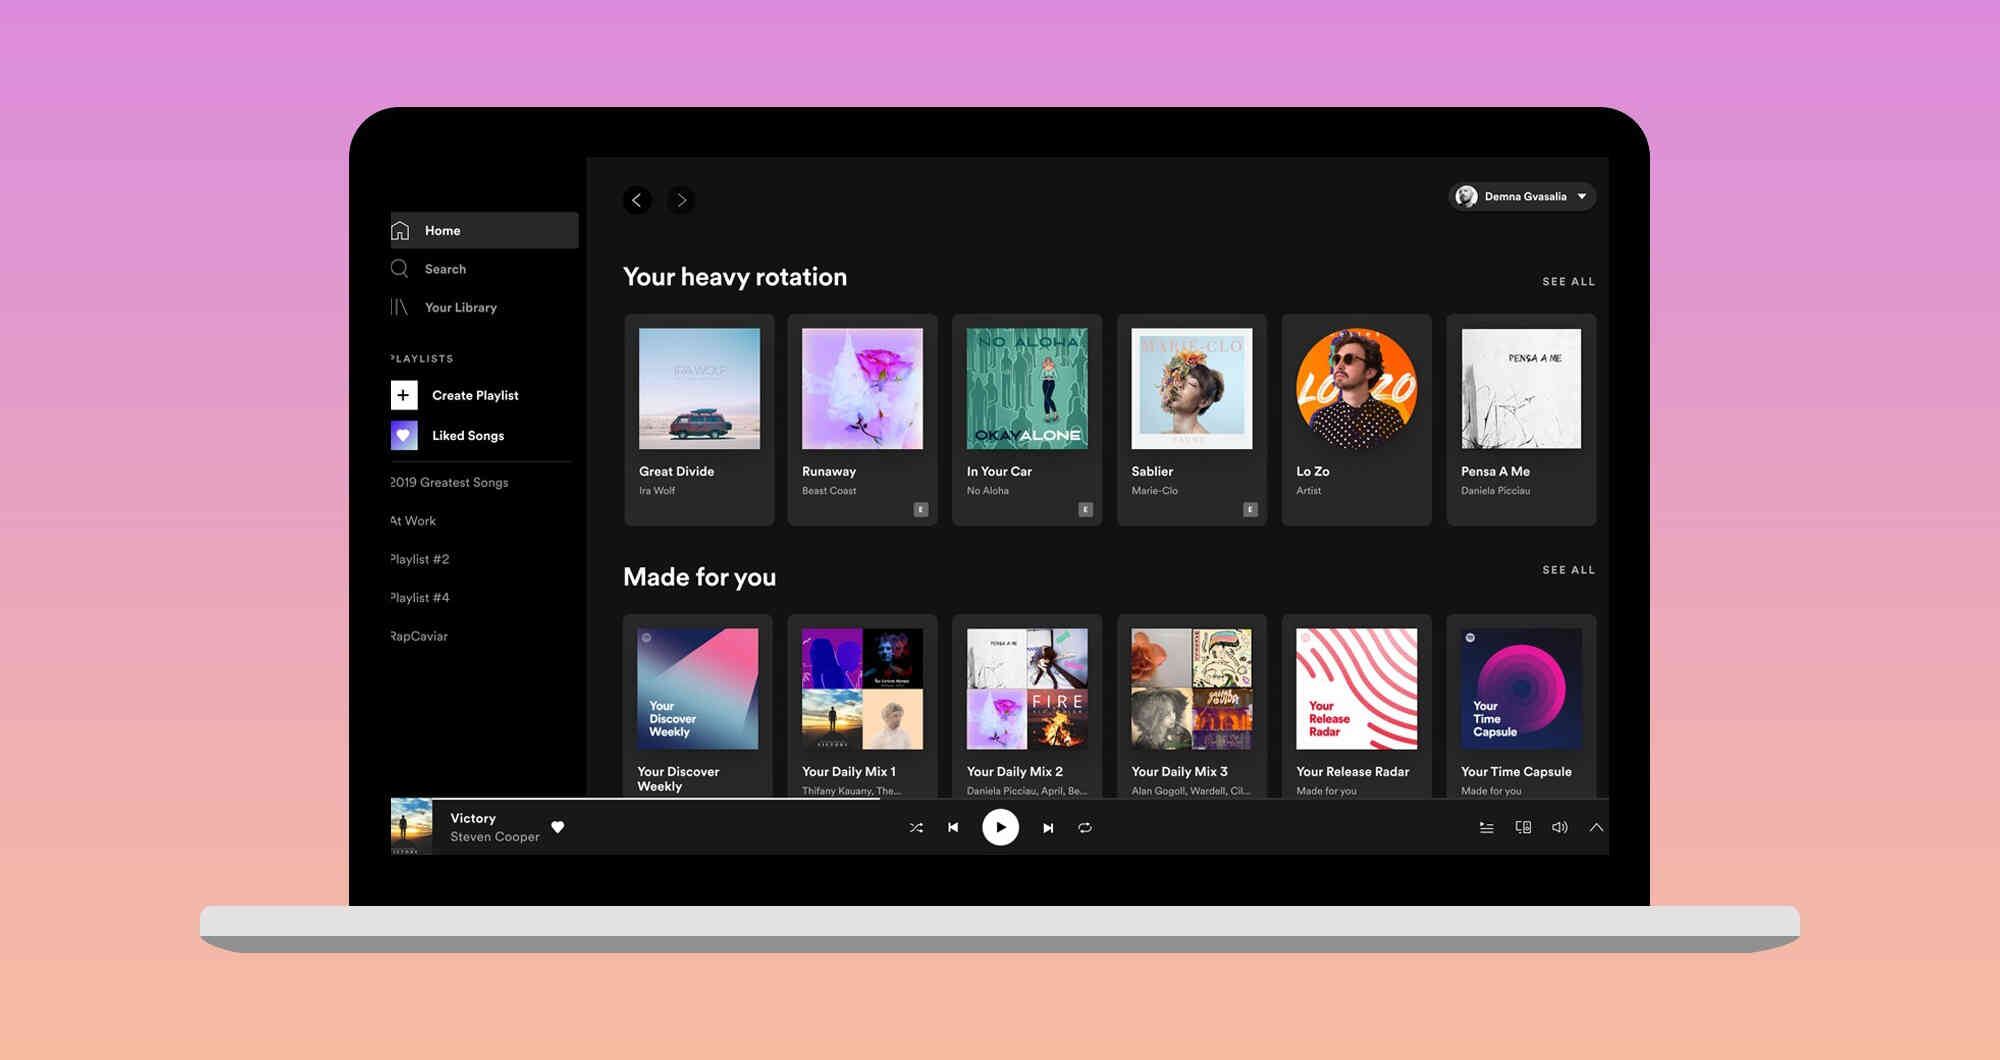
Task: Select the Home icon in the sidebar
Action: pyautogui.click(x=400, y=230)
